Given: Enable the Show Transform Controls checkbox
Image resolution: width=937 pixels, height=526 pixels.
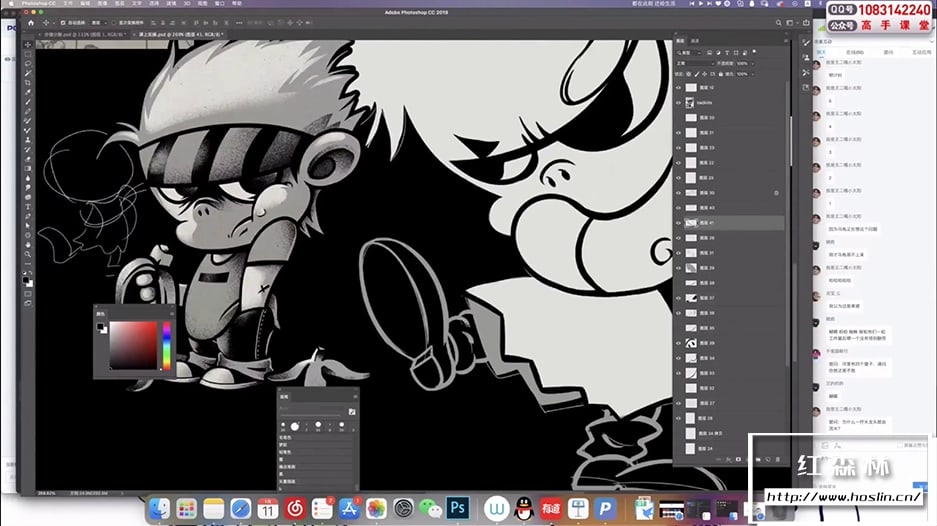Looking at the screenshot, I should [114, 23].
